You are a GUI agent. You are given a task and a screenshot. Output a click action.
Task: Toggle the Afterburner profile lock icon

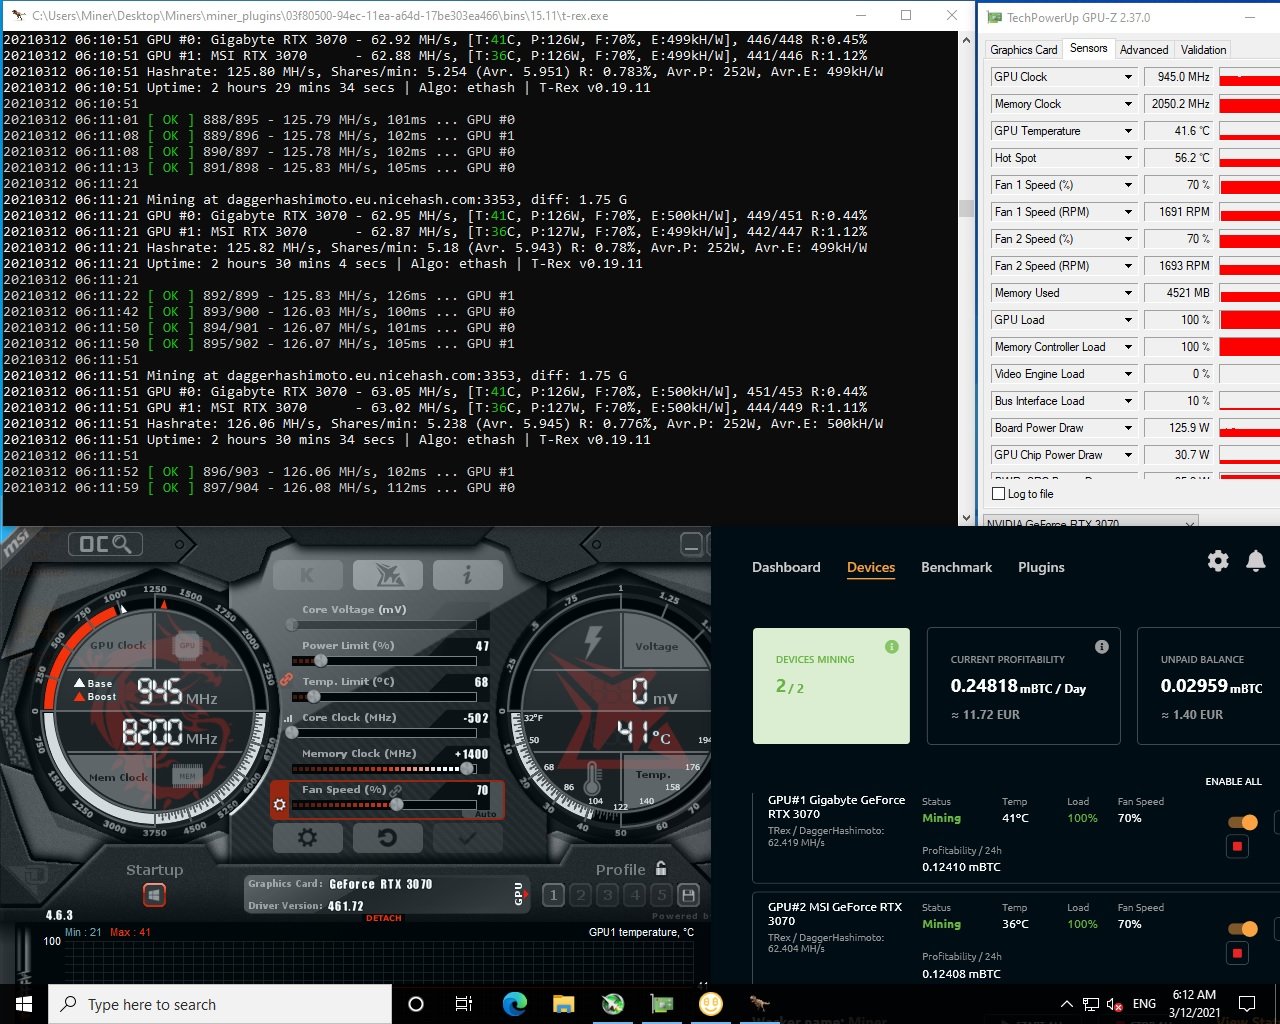(x=660, y=868)
